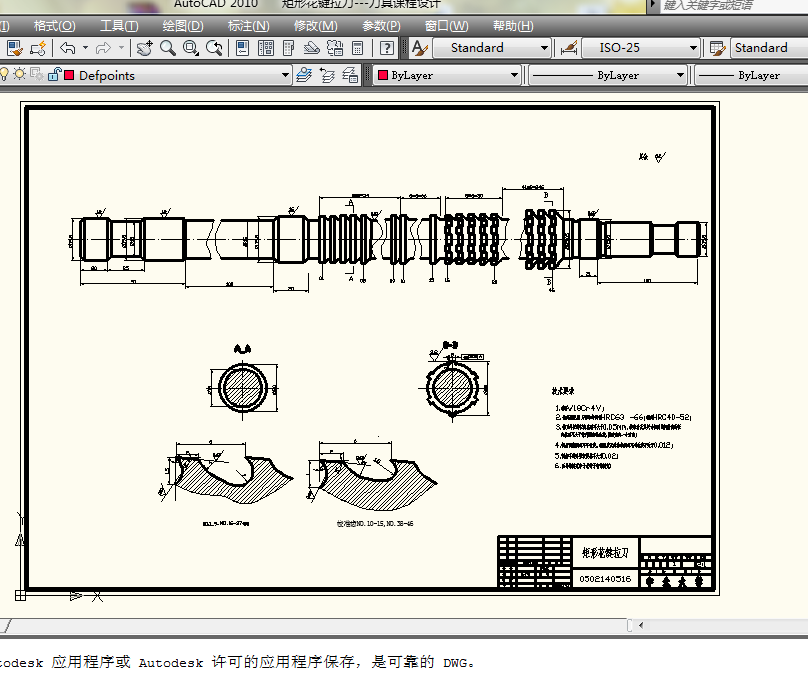Open the Markup Set Manager icon

[x=334, y=48]
